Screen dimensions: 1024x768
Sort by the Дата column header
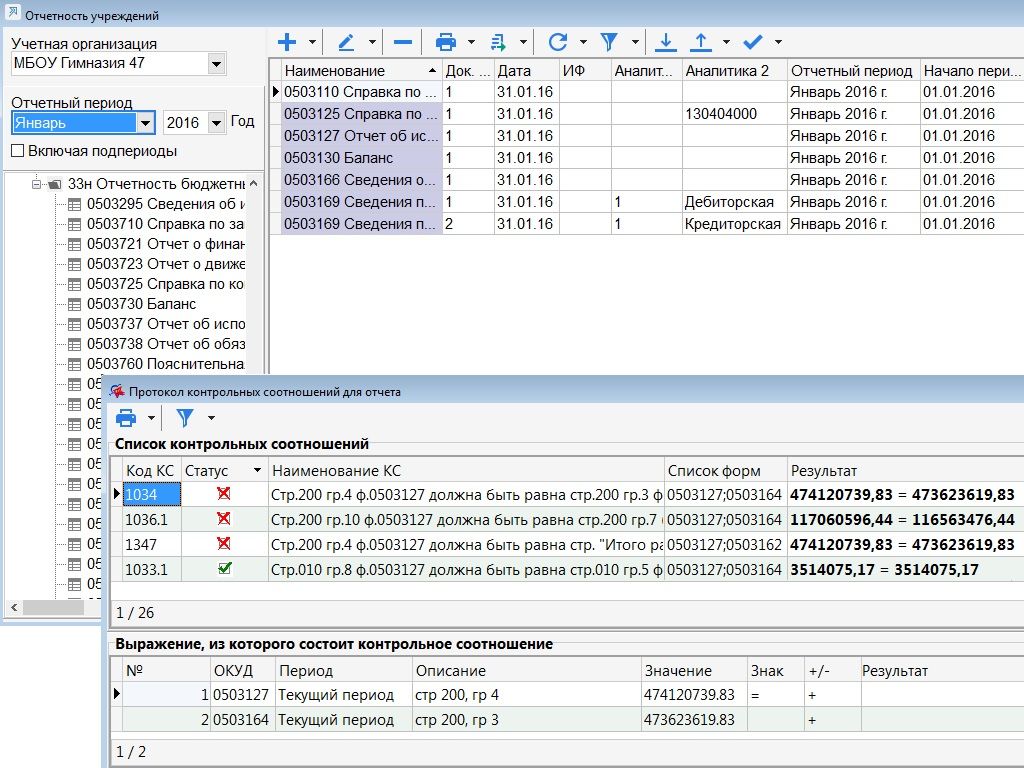(x=526, y=71)
